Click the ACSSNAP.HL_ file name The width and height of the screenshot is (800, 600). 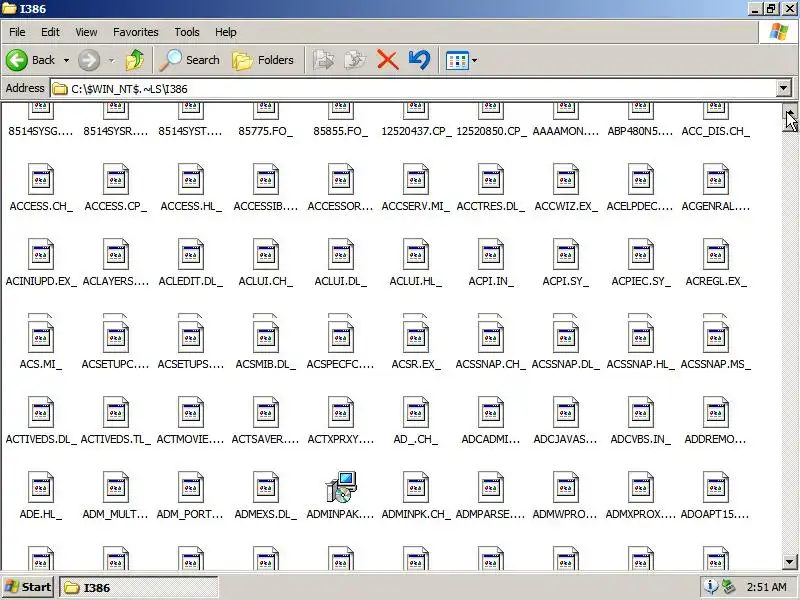641,364
